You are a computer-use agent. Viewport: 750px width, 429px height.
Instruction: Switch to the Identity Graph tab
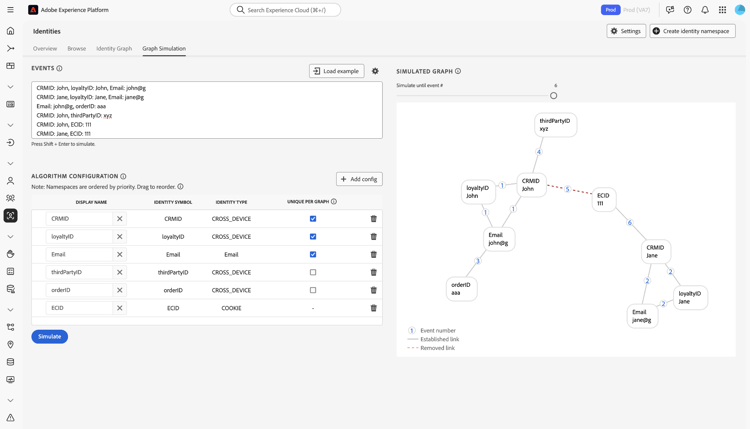pyautogui.click(x=114, y=48)
